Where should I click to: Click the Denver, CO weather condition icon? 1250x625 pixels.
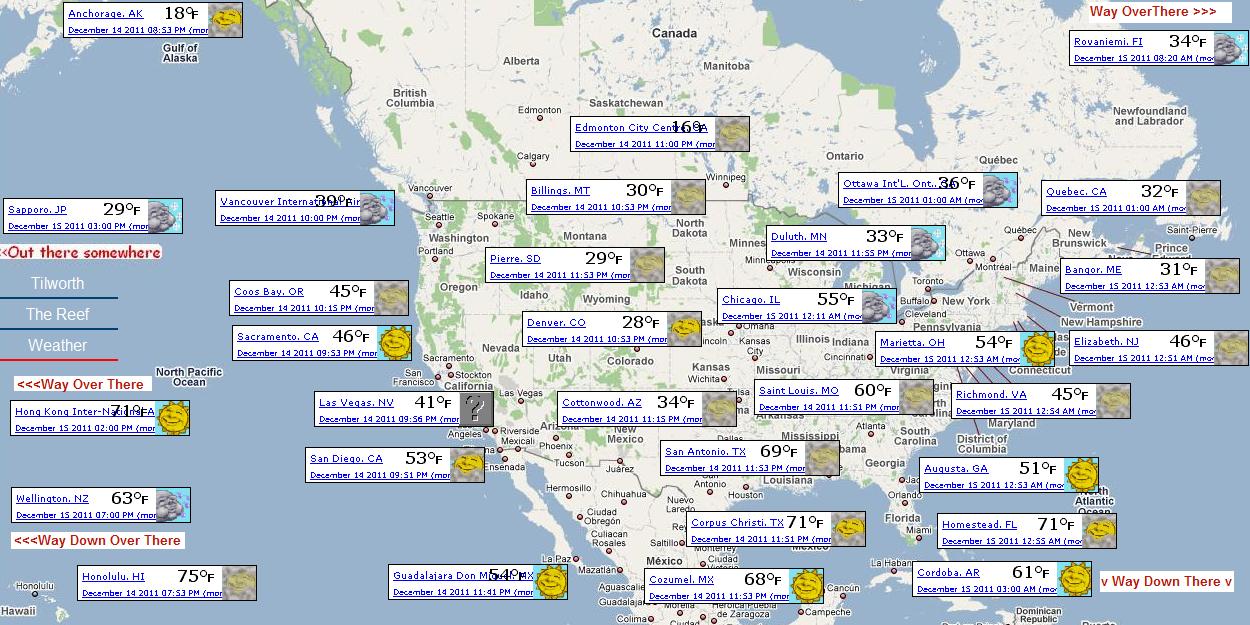click(684, 329)
